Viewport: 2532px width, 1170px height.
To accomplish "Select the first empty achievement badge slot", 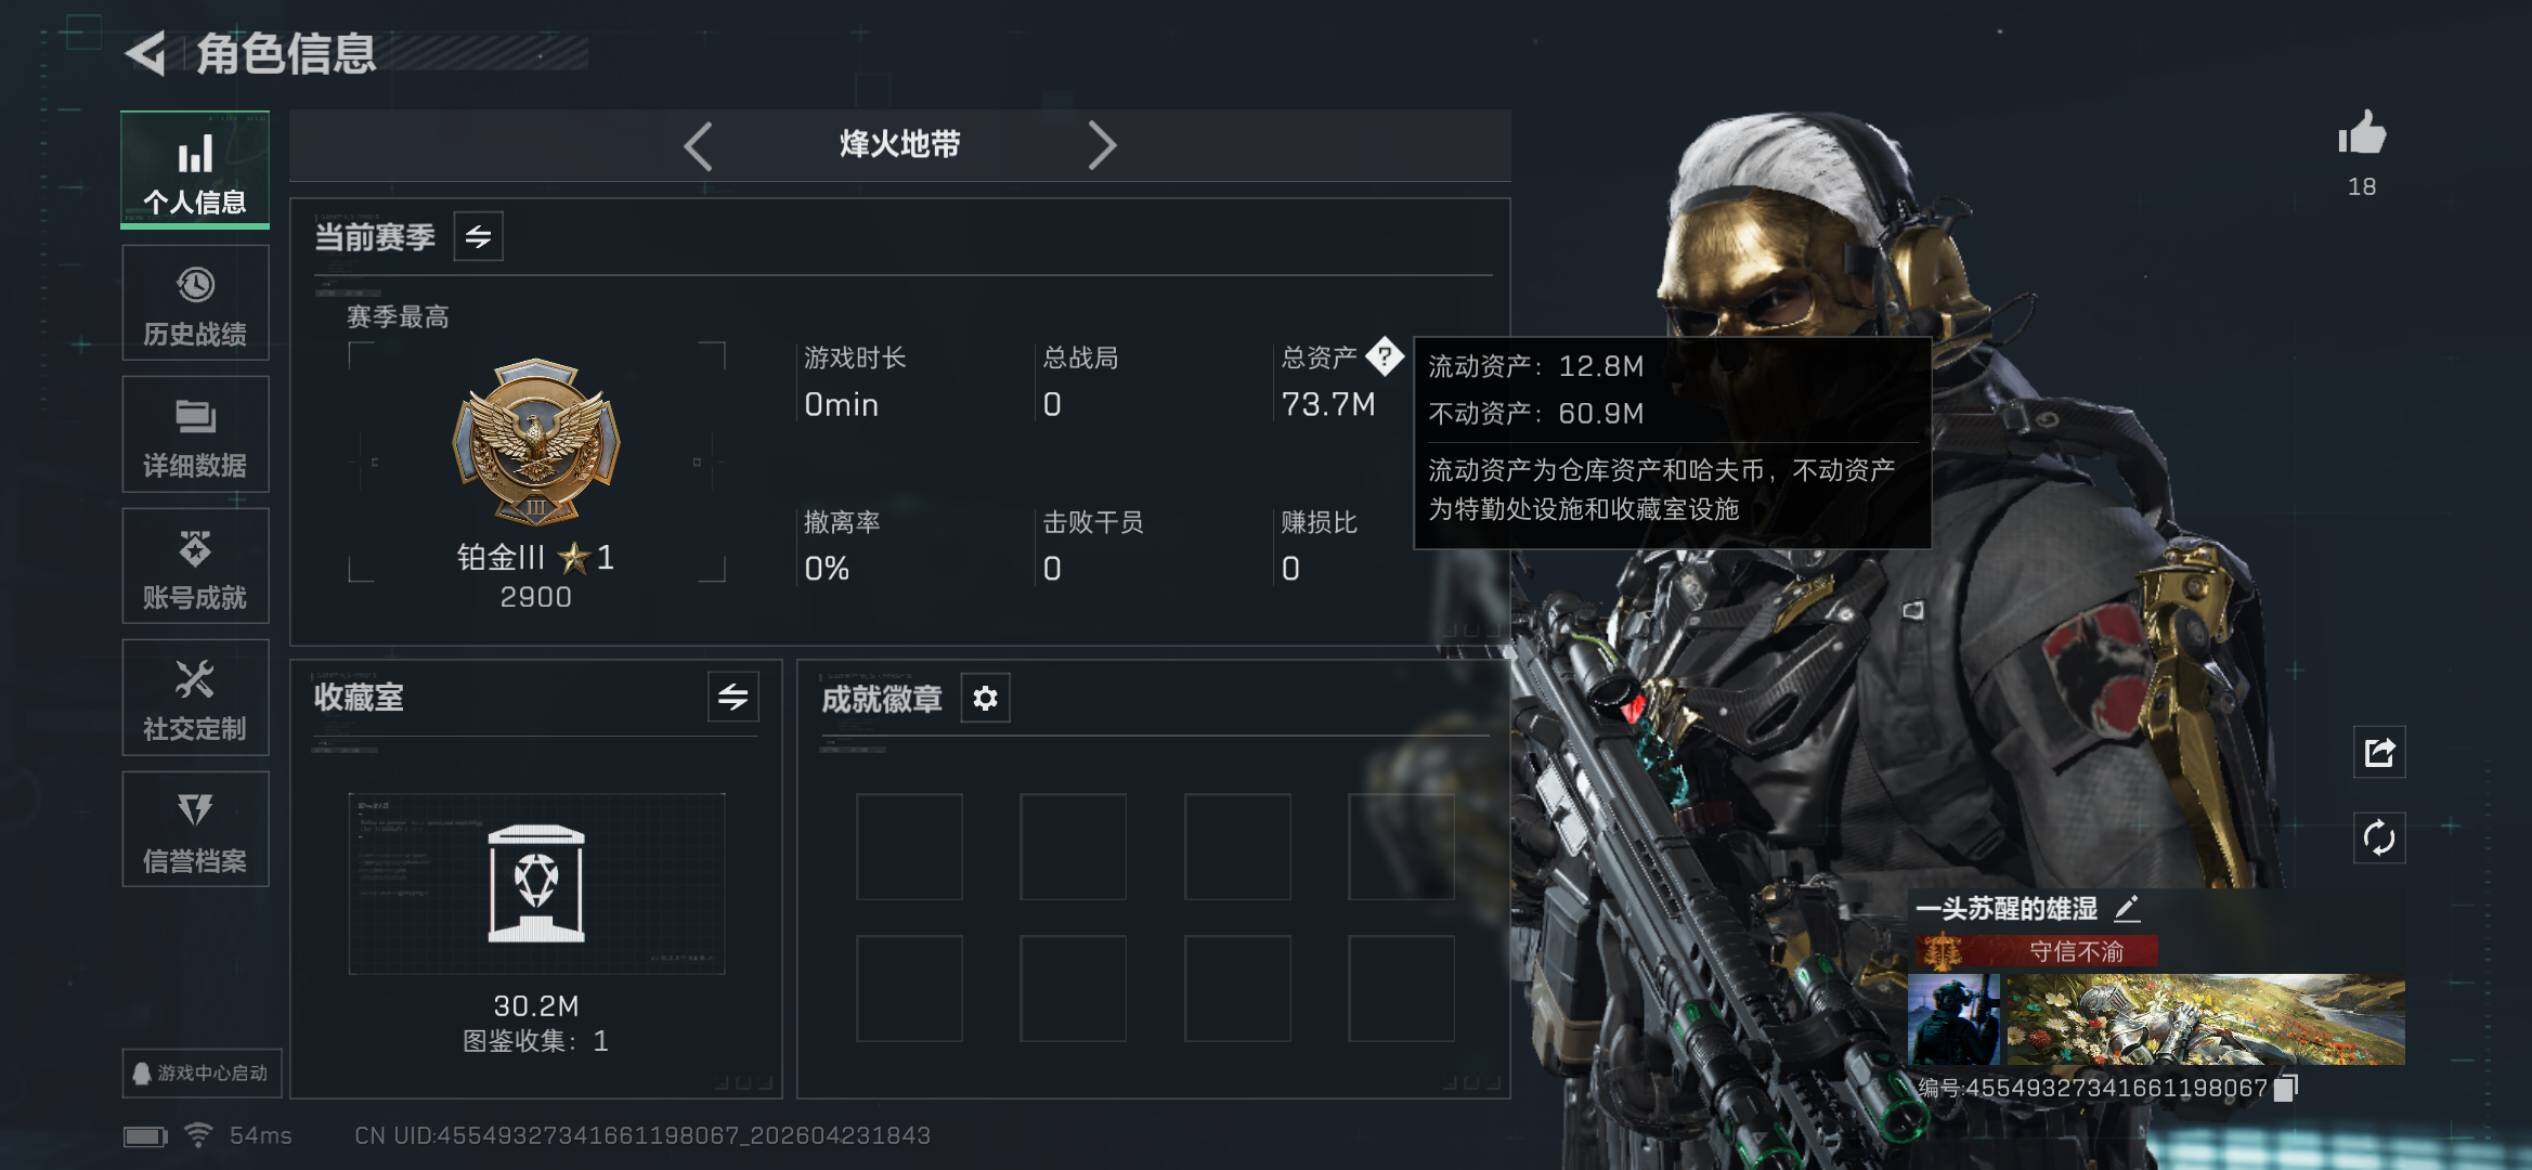I will point(909,847).
